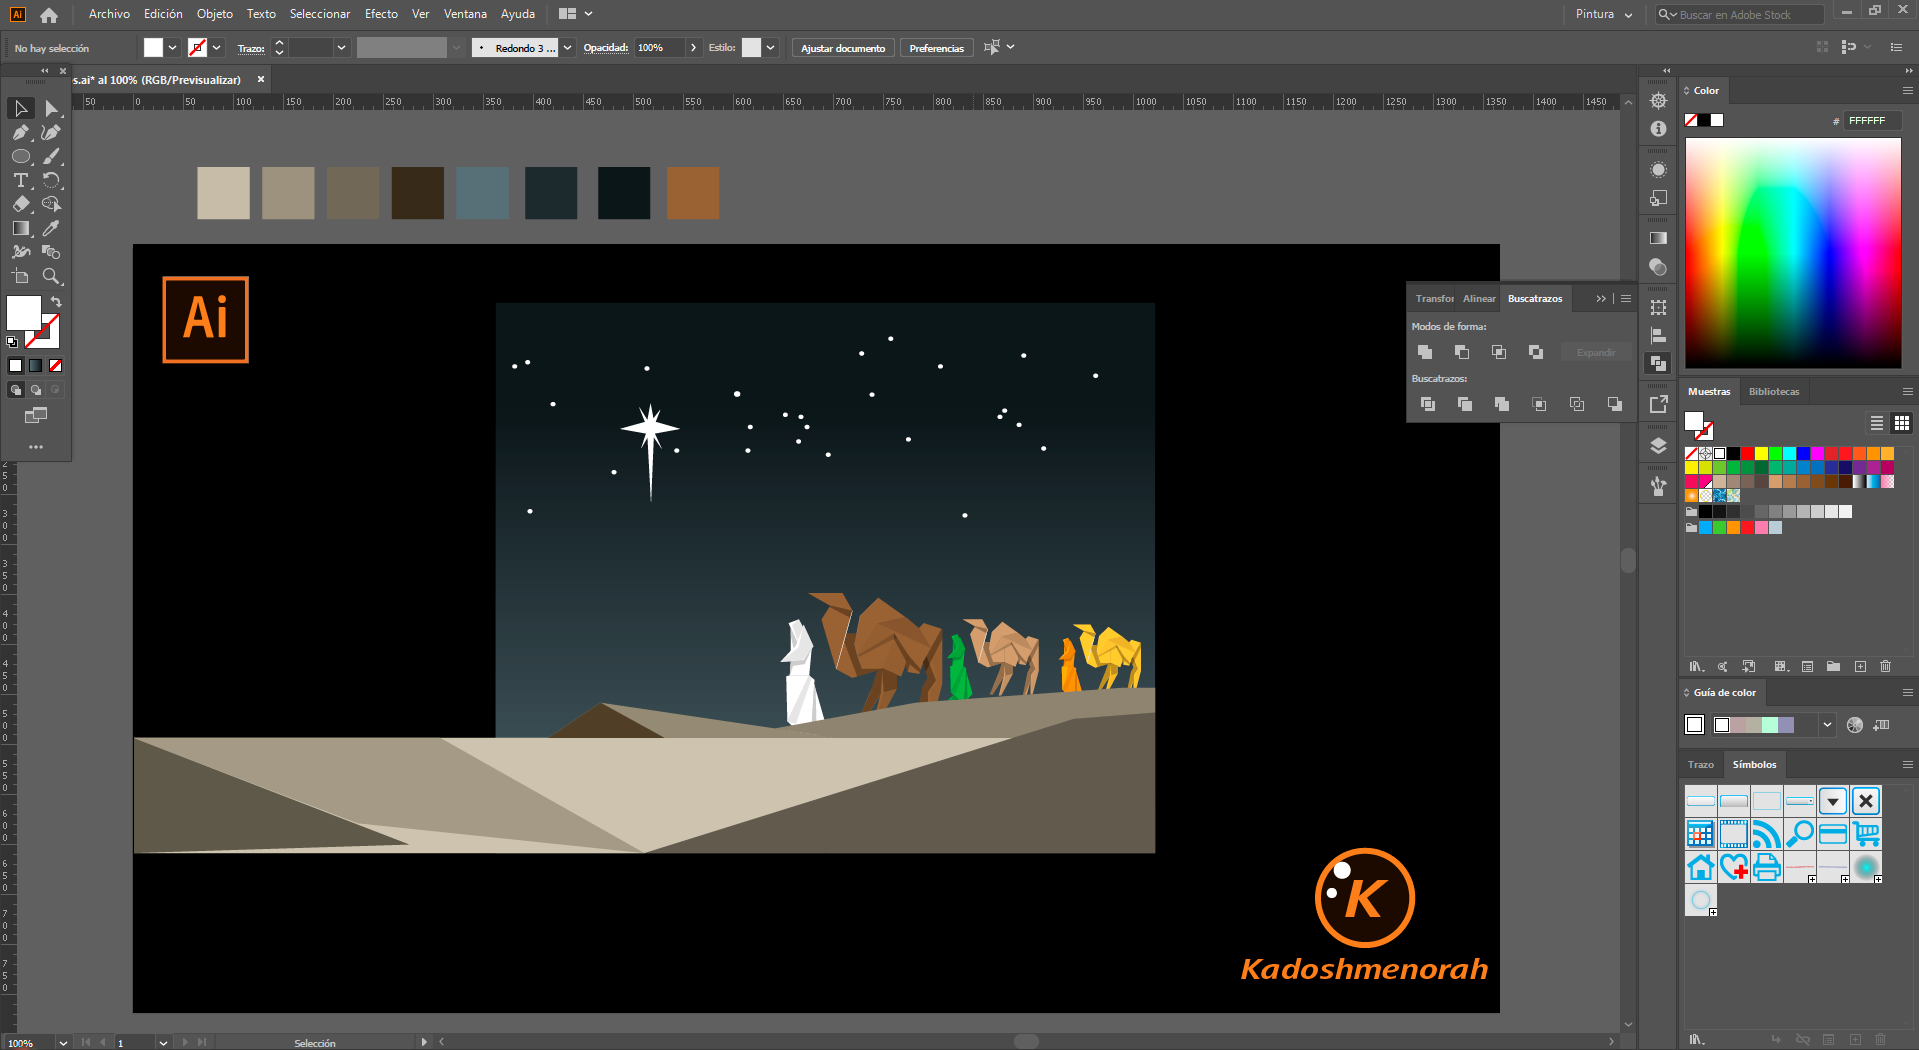
Task: Select the Ellipse tool
Action: (21, 156)
